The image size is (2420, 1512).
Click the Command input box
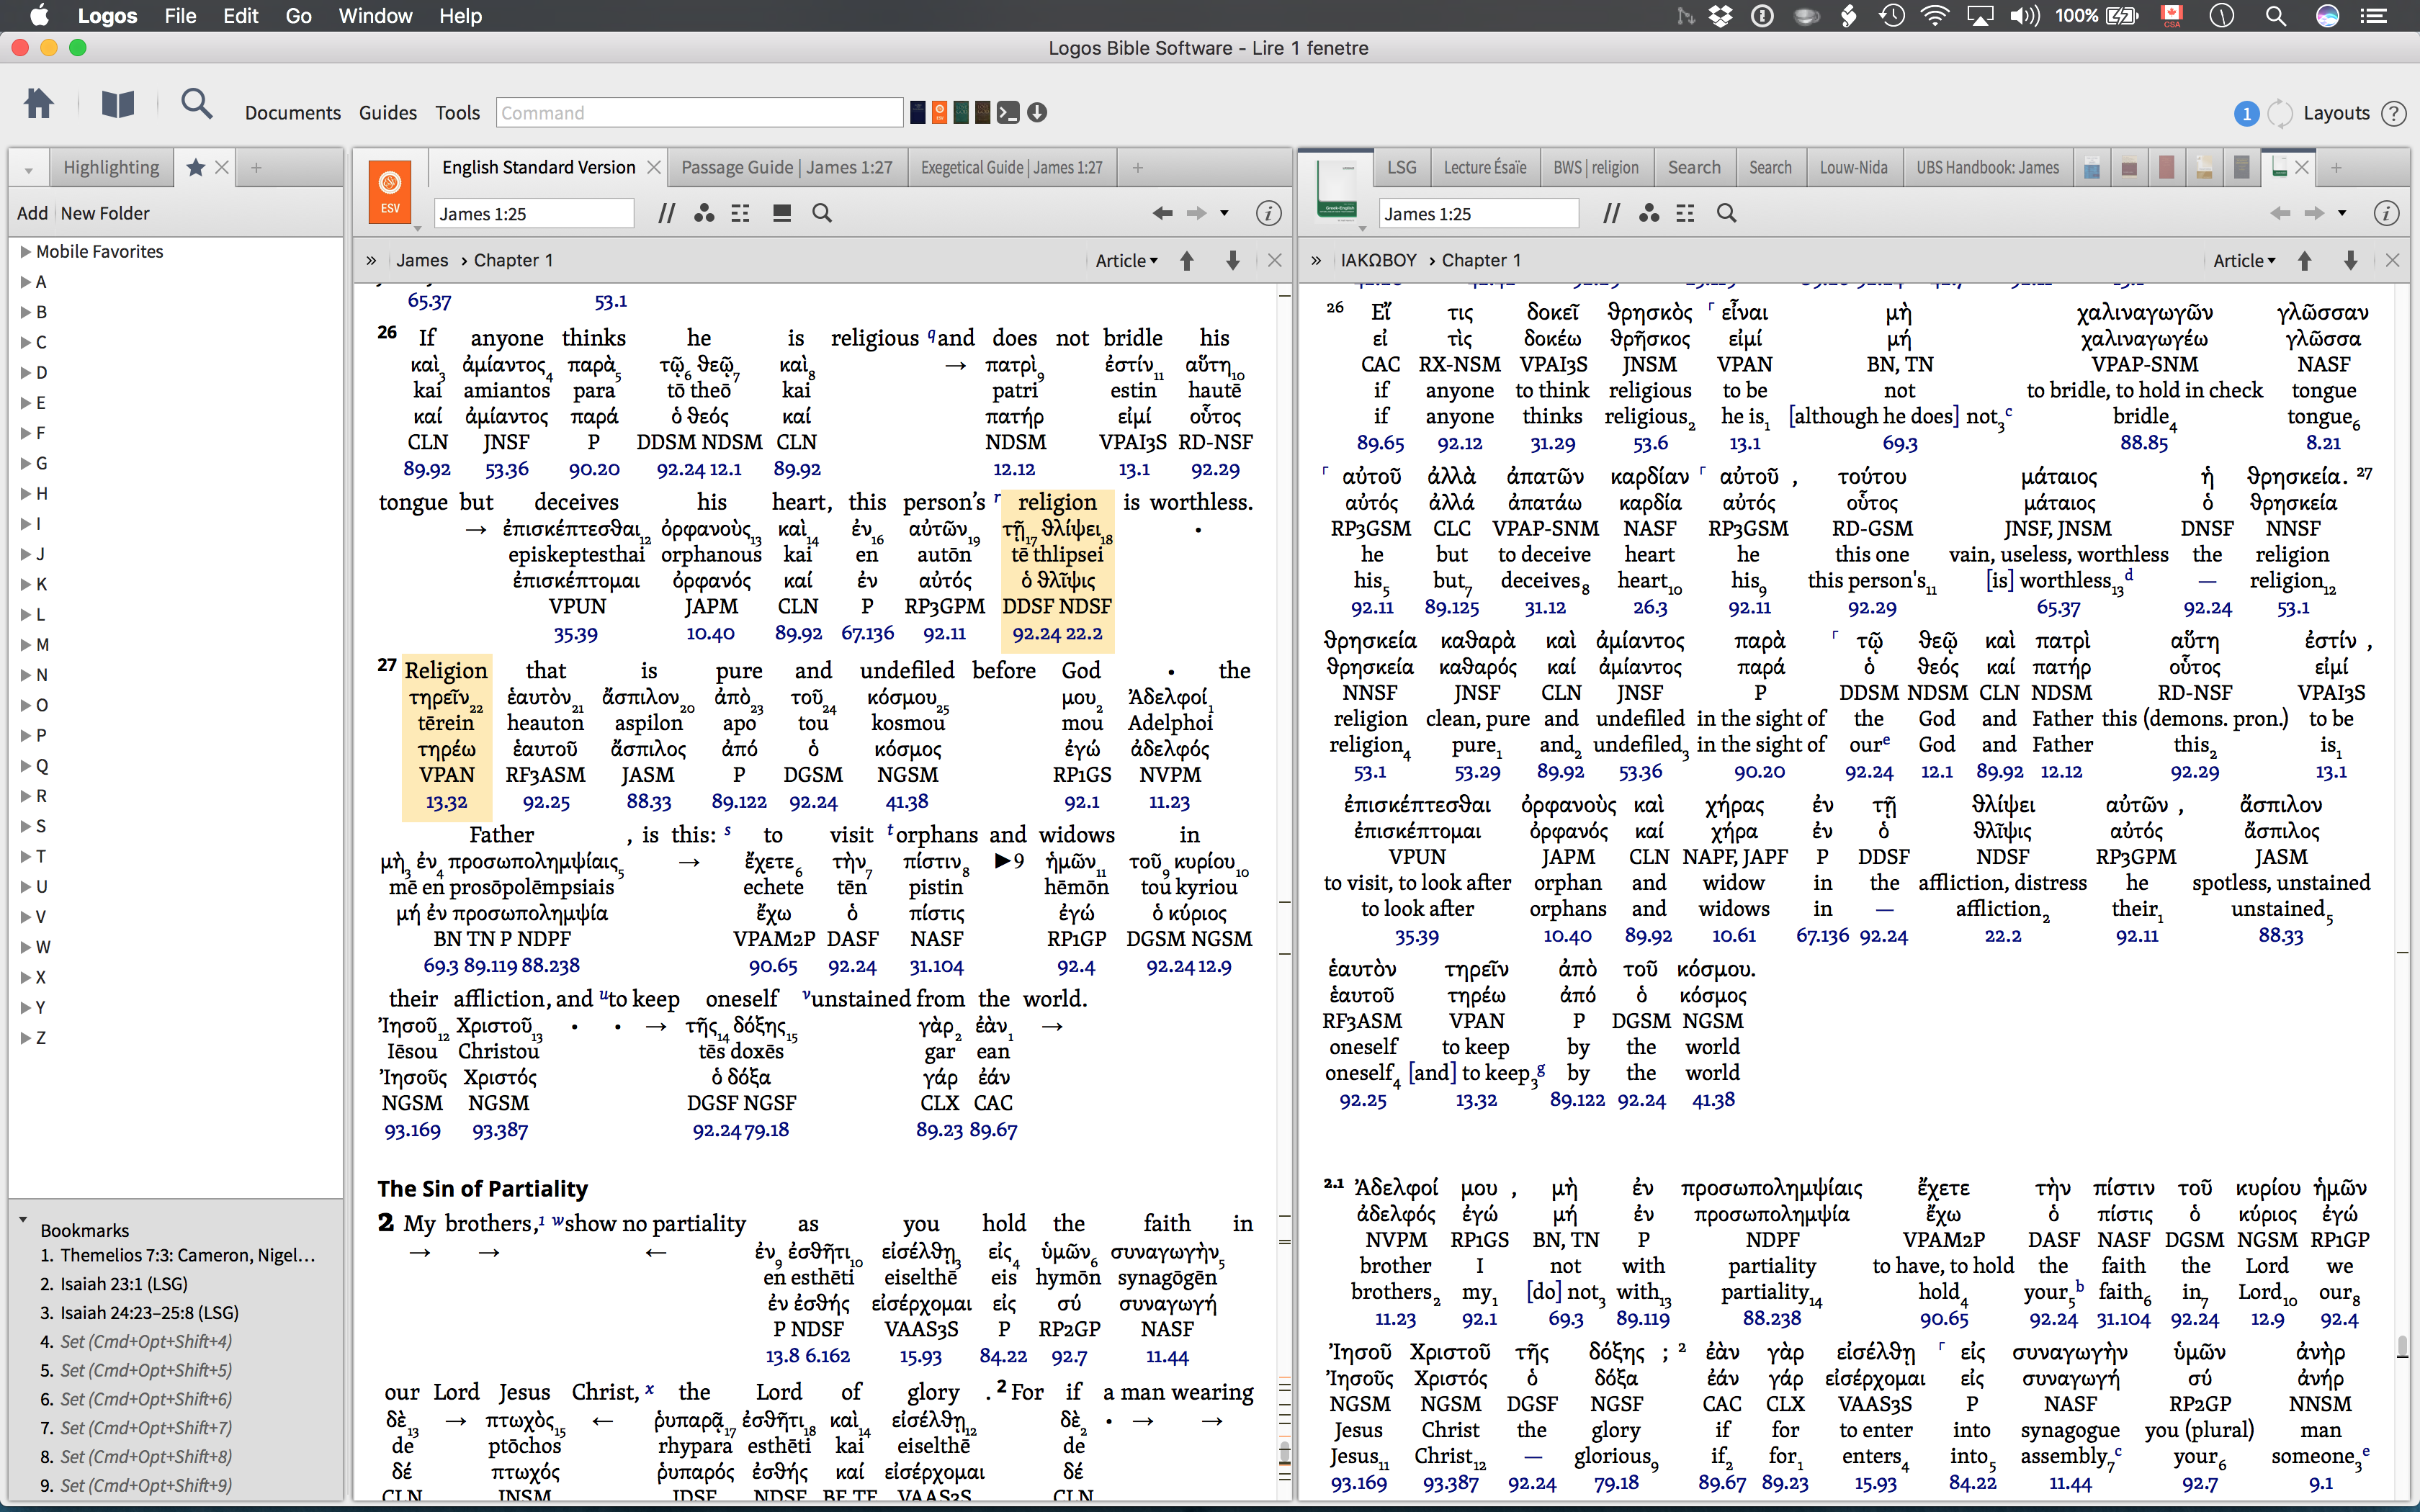pos(699,113)
